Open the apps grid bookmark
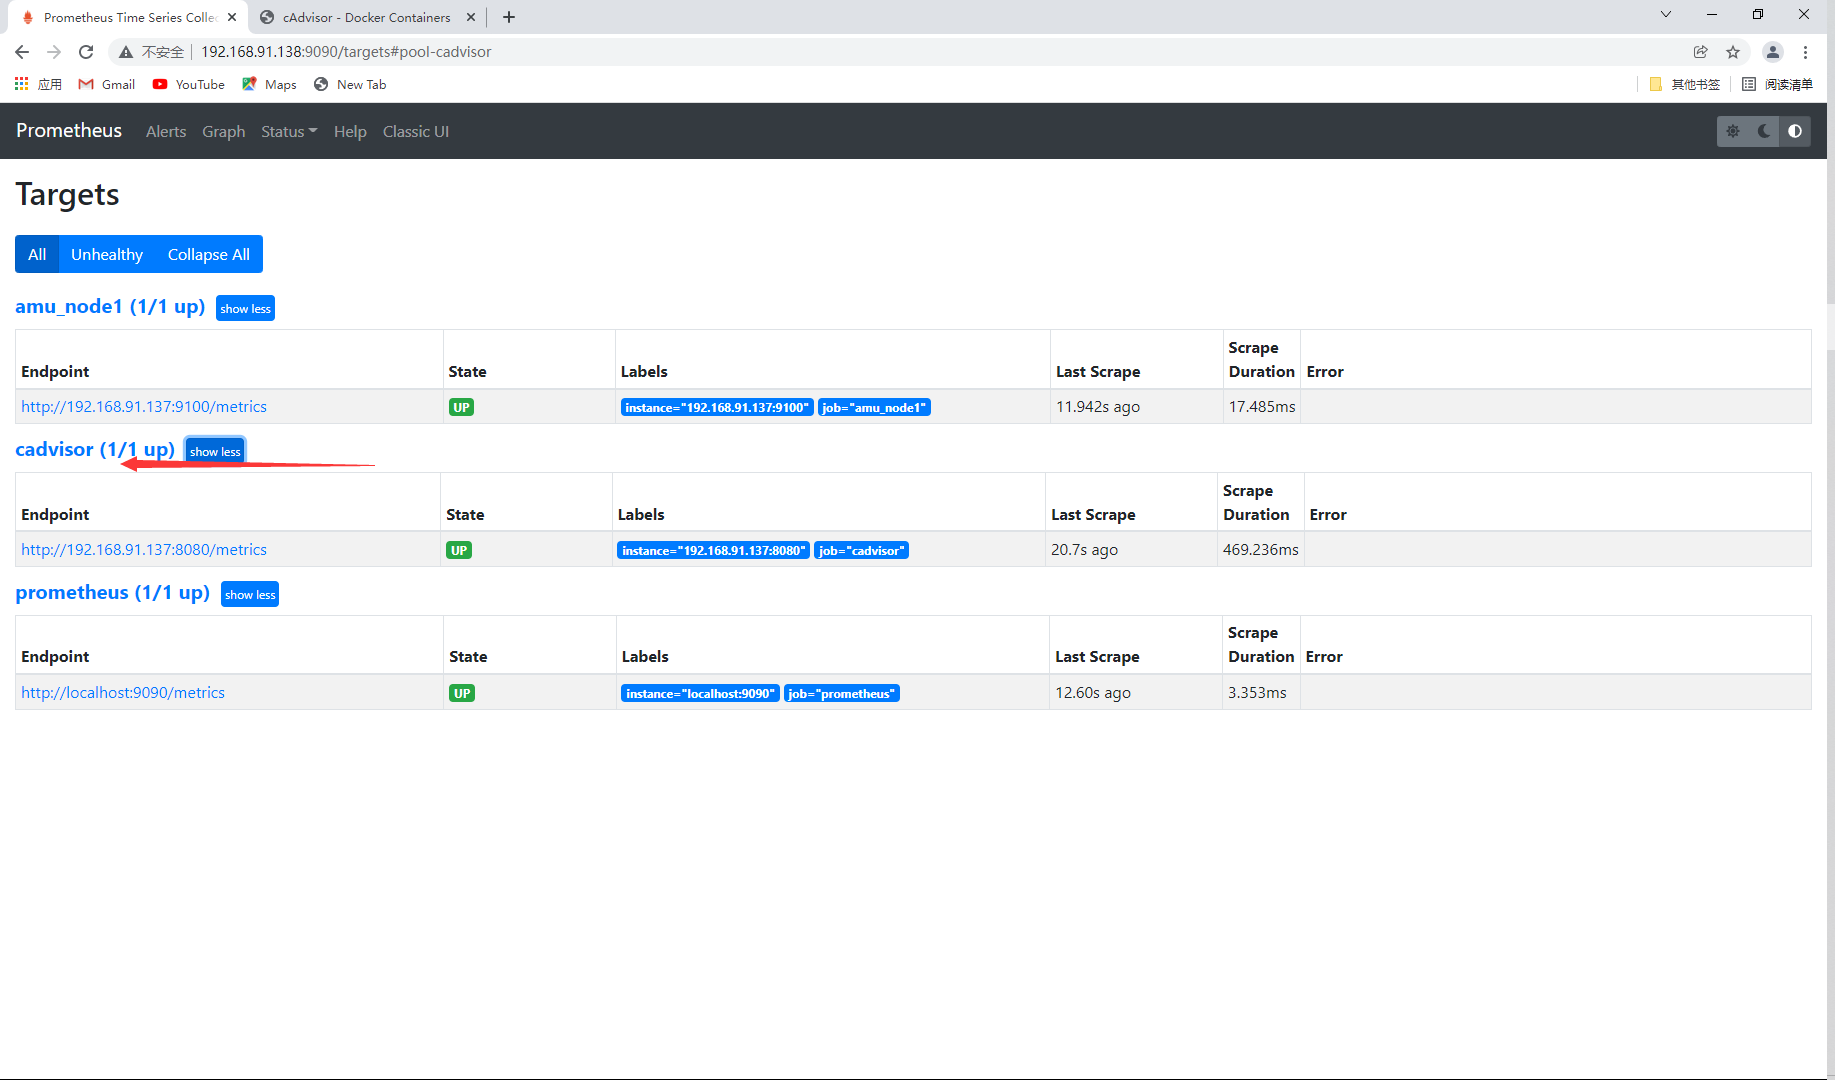The height and width of the screenshot is (1080, 1835). pos(38,84)
